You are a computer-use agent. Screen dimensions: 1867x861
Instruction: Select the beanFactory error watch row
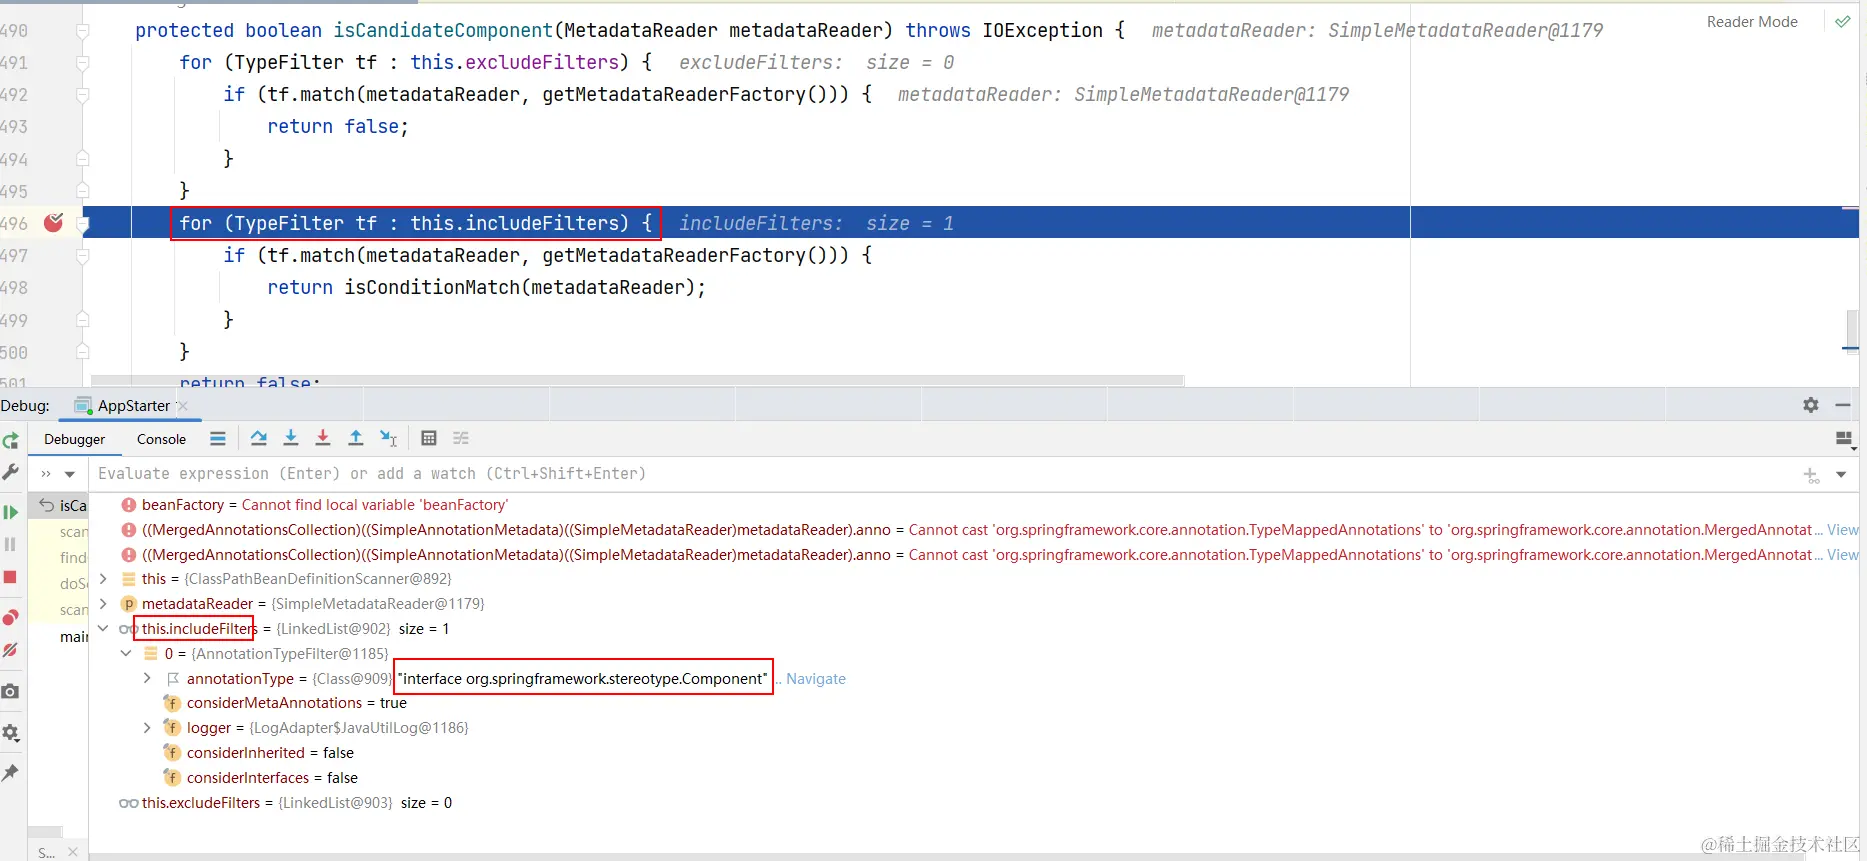pos(973,505)
